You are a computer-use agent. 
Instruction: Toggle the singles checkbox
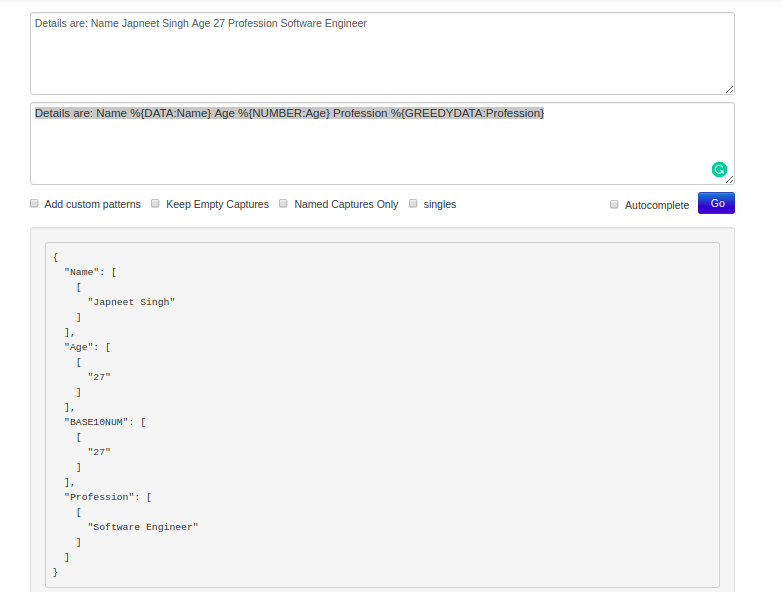[413, 203]
